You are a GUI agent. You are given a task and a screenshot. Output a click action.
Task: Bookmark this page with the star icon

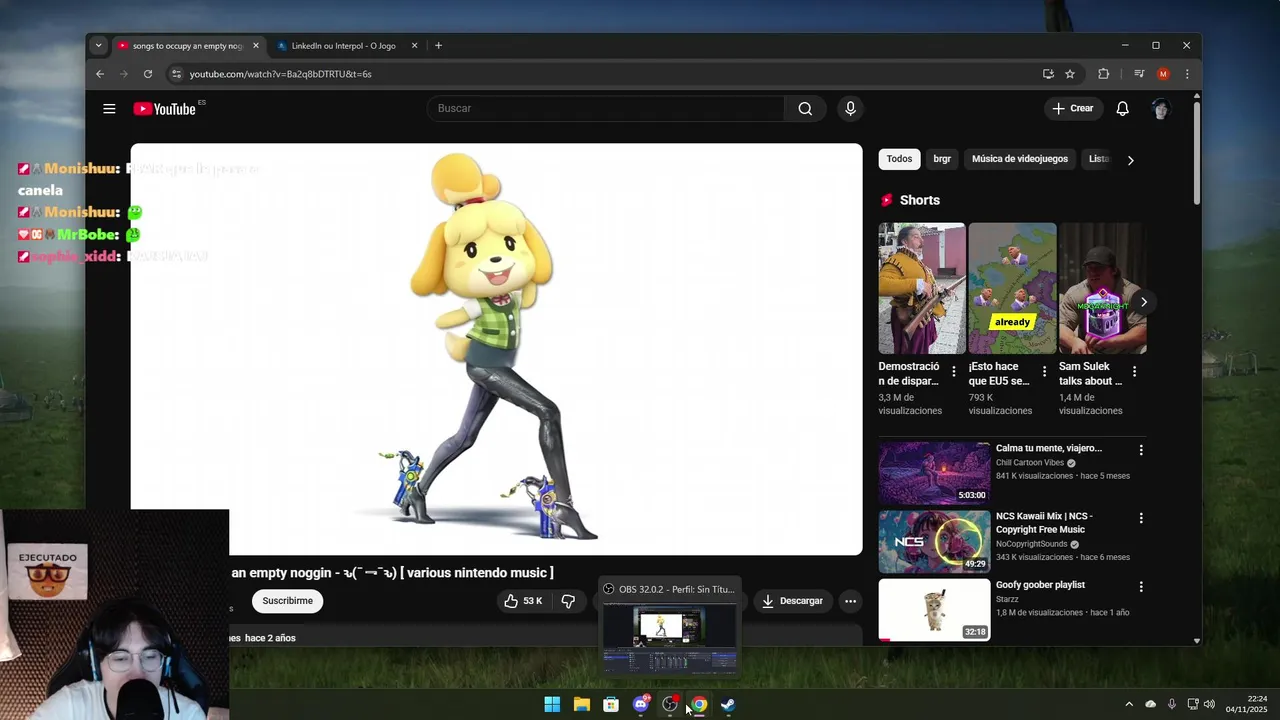1070,74
